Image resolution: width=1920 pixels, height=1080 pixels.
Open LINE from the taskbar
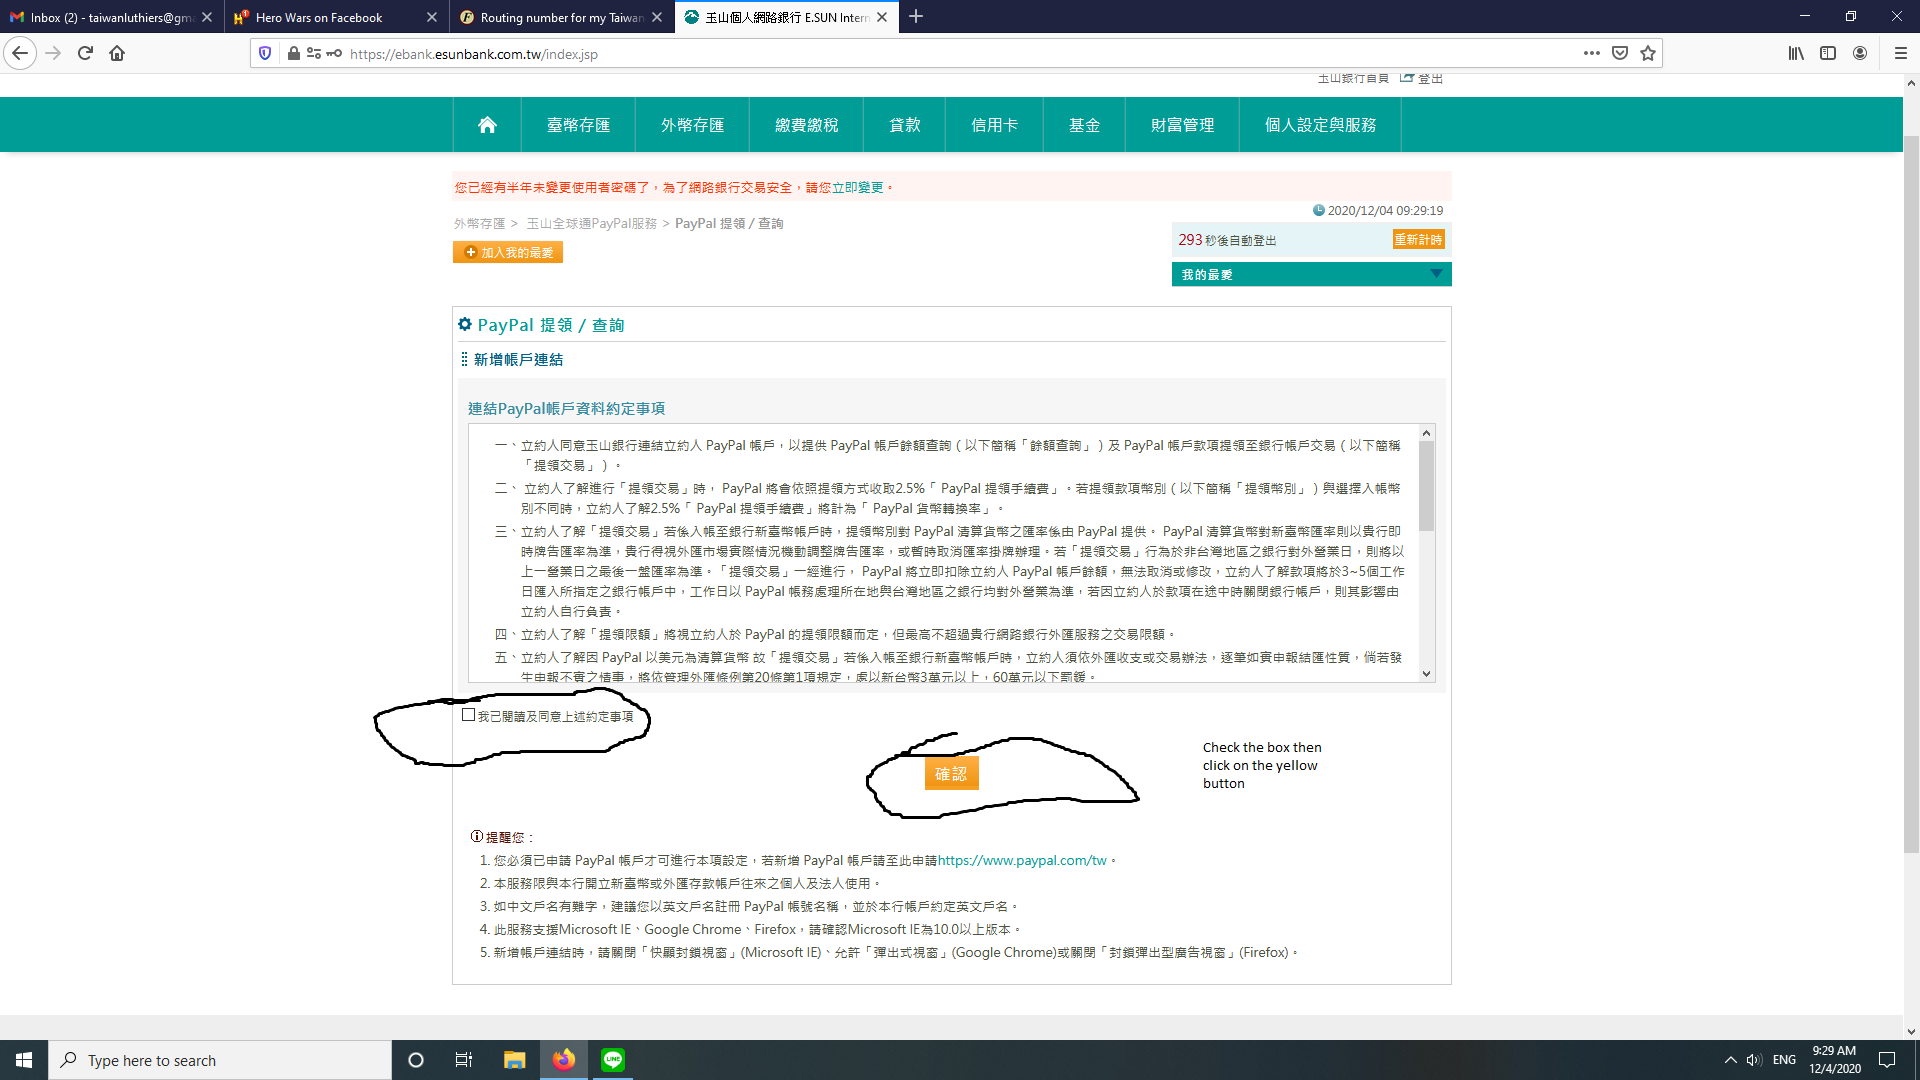click(x=613, y=1060)
